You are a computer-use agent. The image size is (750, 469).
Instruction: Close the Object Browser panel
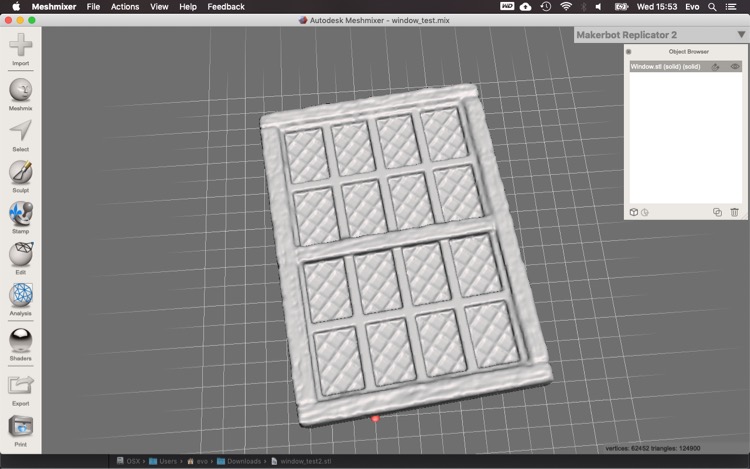pyautogui.click(x=629, y=52)
